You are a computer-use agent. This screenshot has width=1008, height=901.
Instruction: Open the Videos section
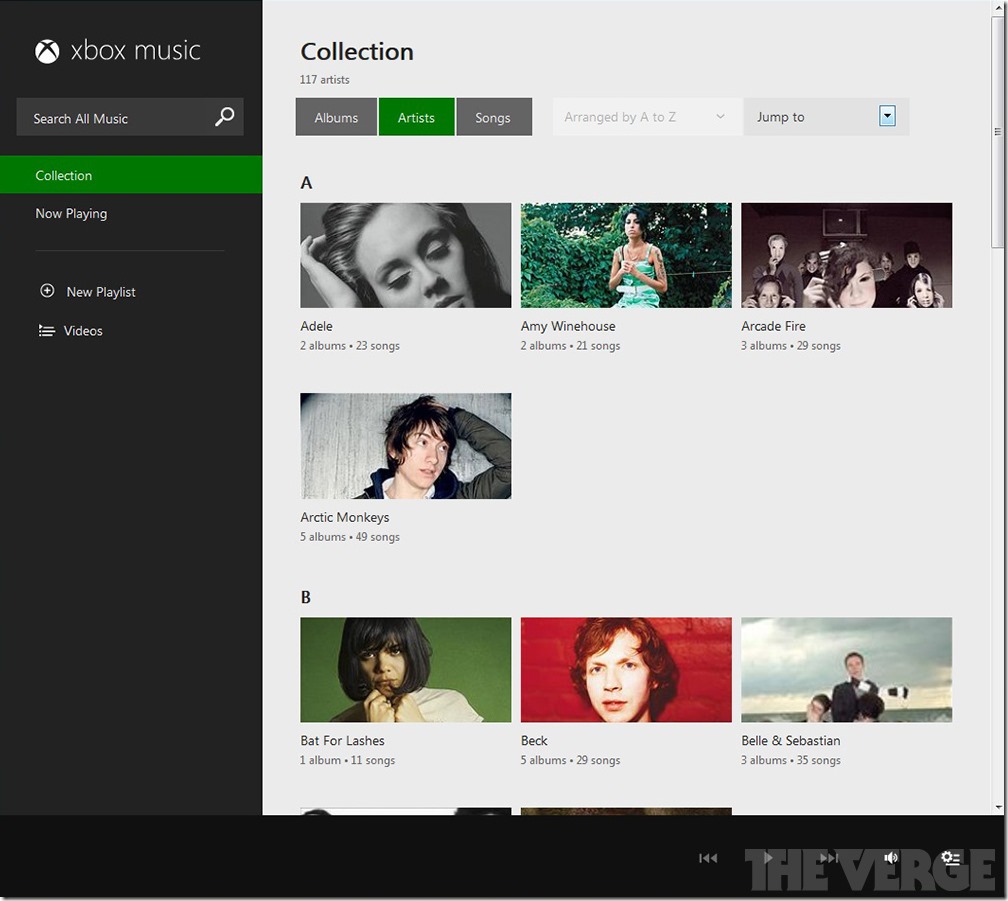coord(83,331)
